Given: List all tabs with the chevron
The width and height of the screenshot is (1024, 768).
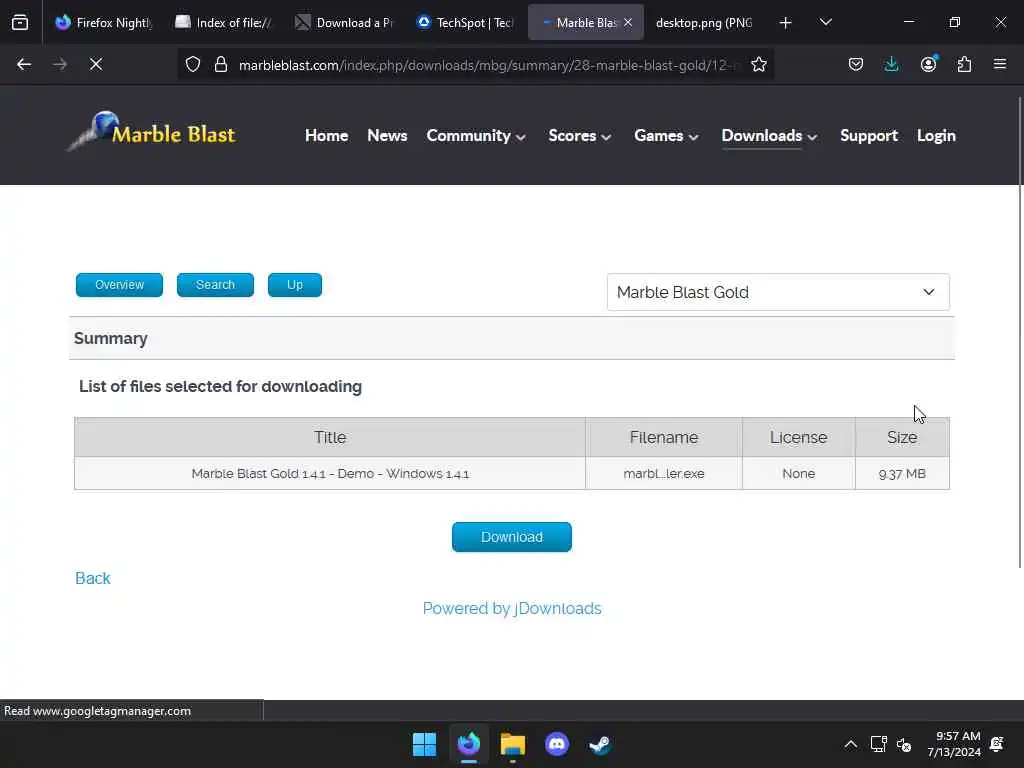Looking at the screenshot, I should [x=825, y=23].
